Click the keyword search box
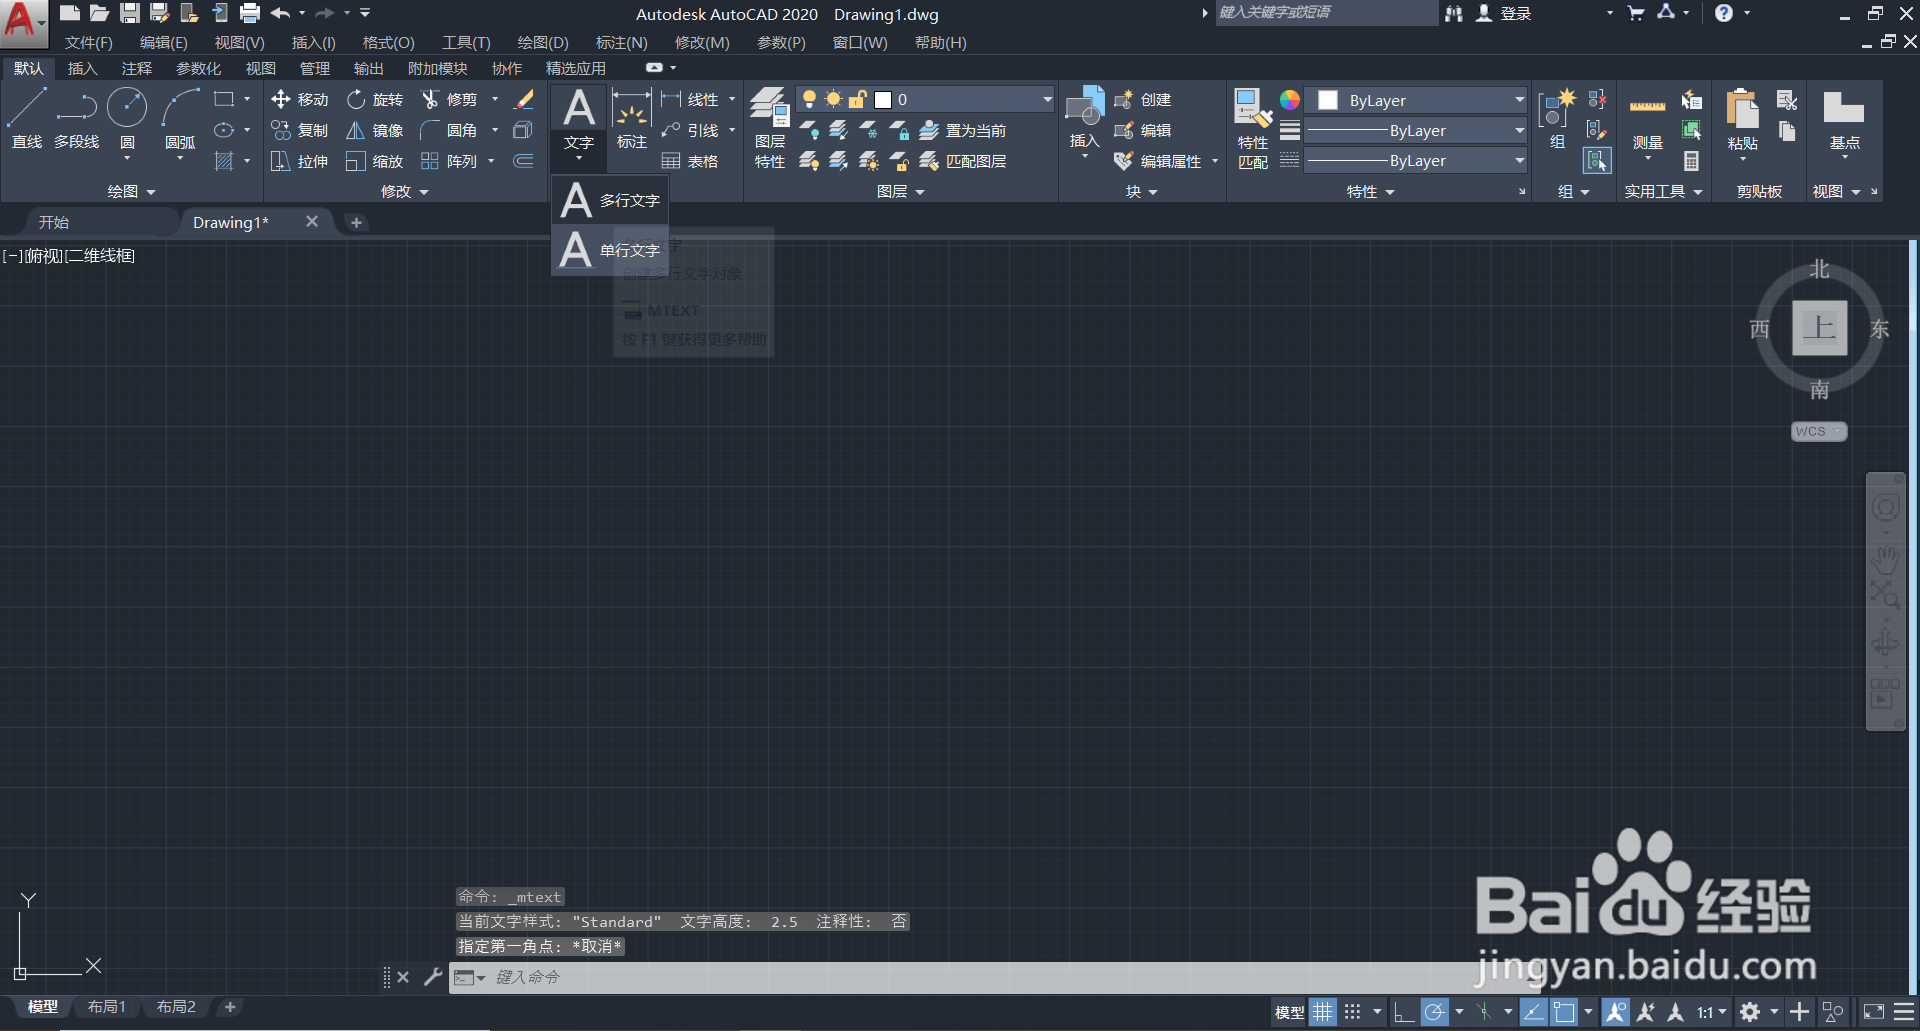 pyautogui.click(x=1326, y=13)
